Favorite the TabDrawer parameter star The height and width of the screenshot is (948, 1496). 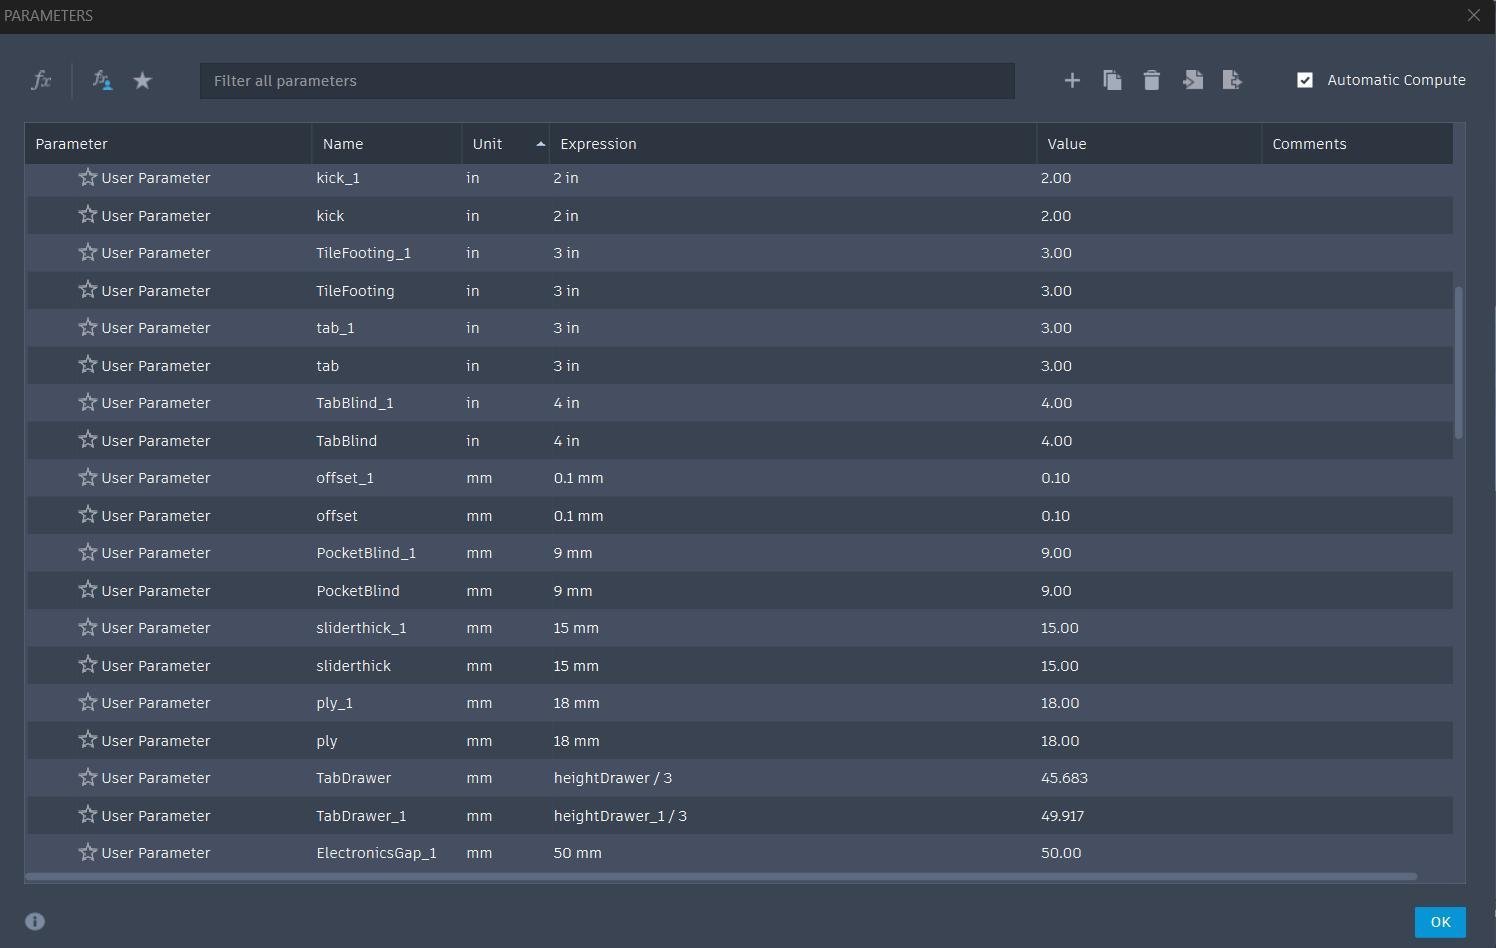coord(88,777)
